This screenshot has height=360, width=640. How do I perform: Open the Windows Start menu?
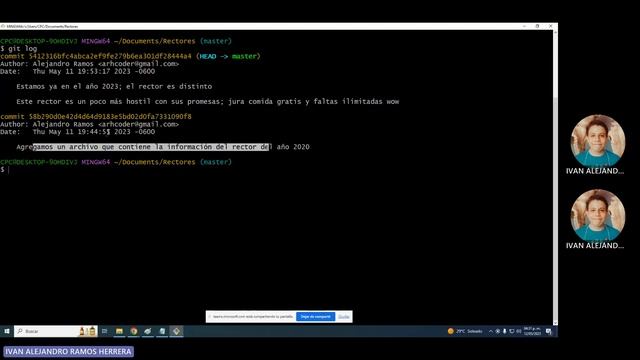tap(7, 331)
